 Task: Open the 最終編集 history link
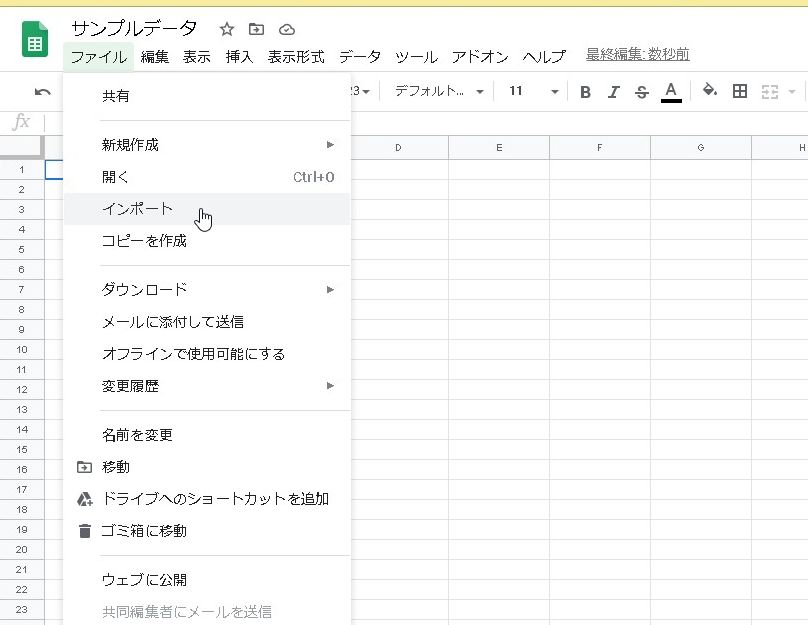(637, 55)
